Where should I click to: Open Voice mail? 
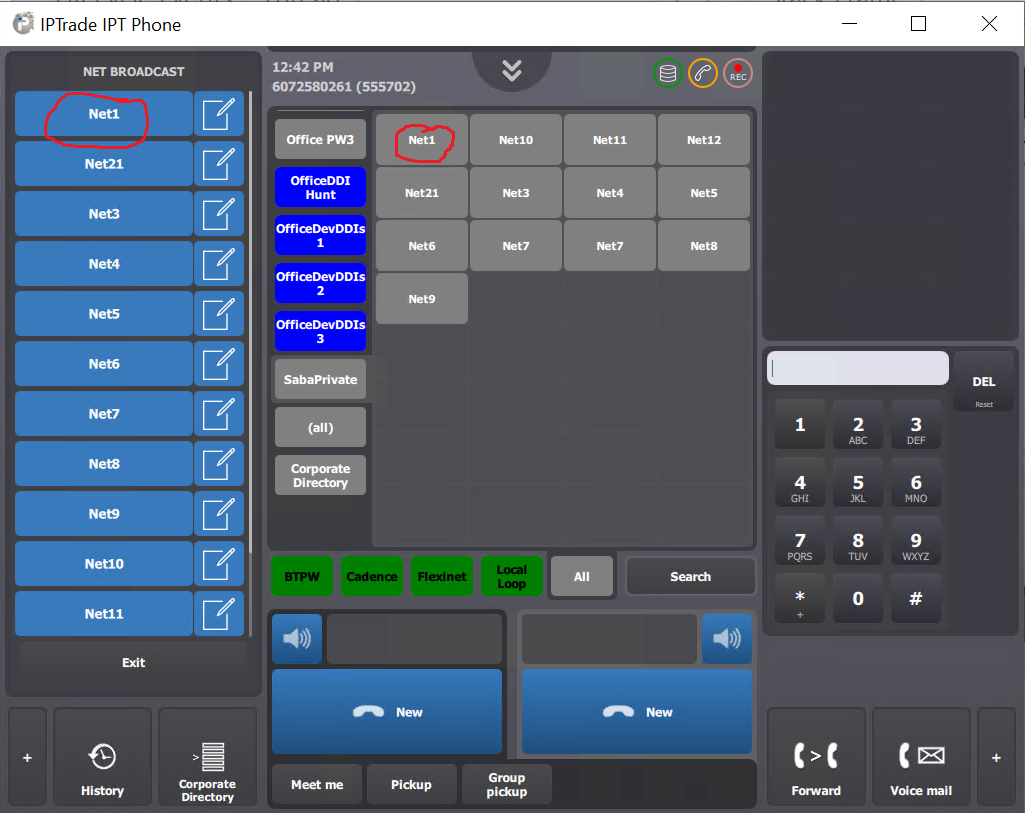pos(921,757)
